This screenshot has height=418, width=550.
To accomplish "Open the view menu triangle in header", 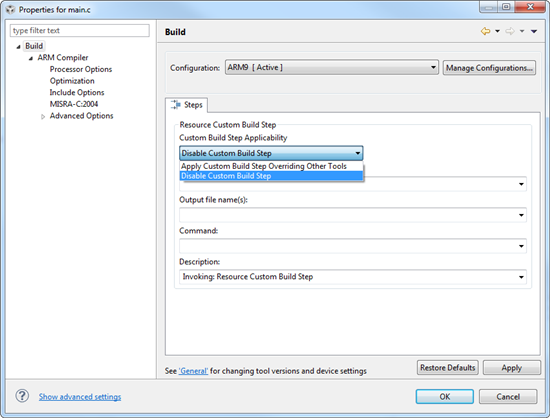I will pyautogui.click(x=534, y=32).
